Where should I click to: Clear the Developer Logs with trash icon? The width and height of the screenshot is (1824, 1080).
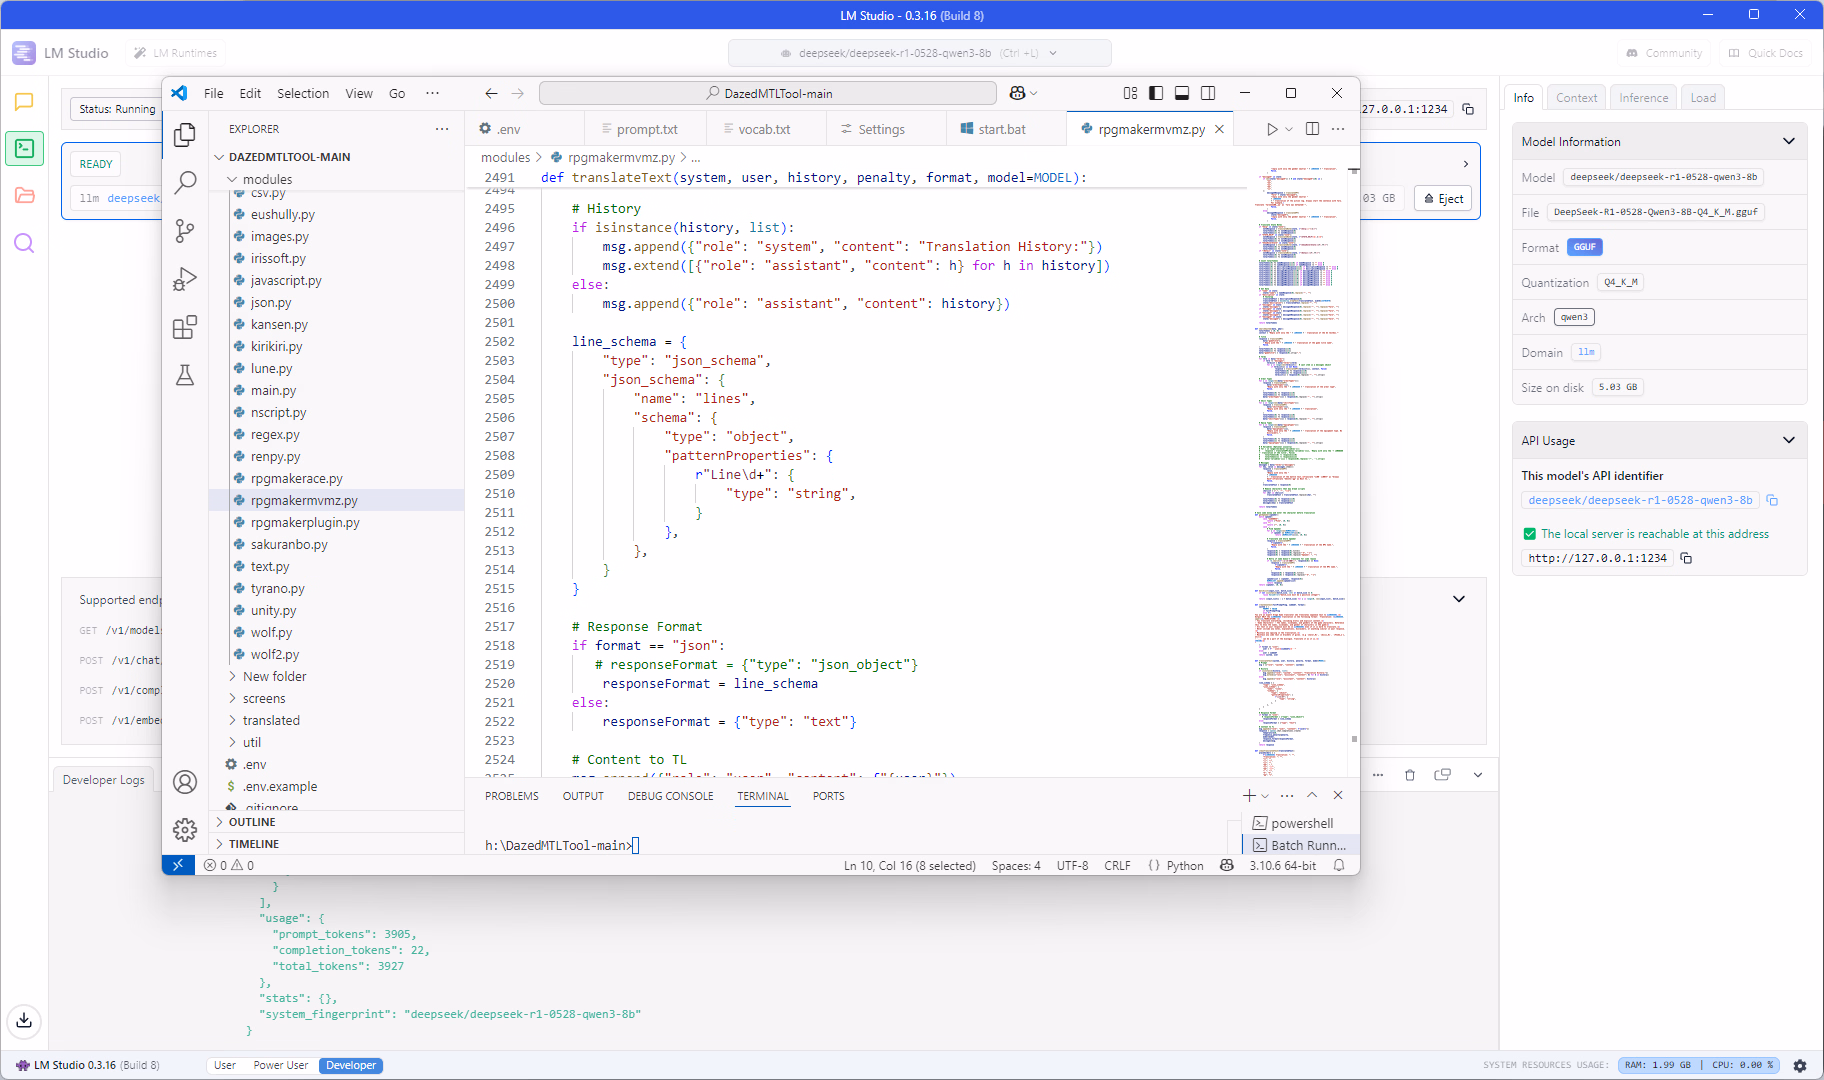coord(1410,775)
